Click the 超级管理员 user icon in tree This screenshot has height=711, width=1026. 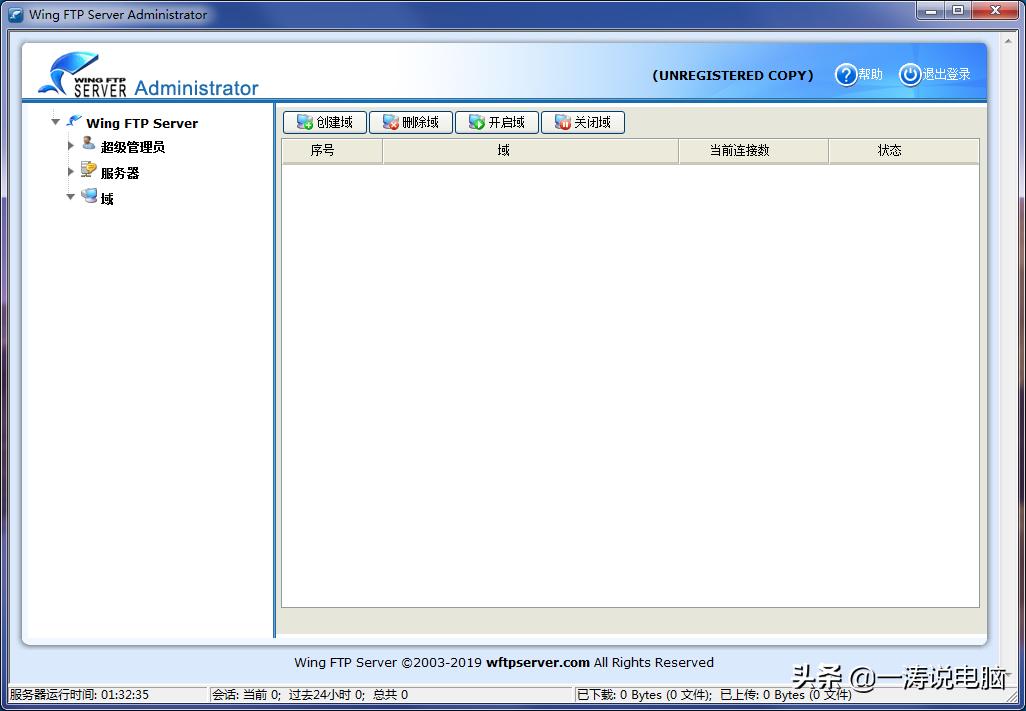click(88, 143)
